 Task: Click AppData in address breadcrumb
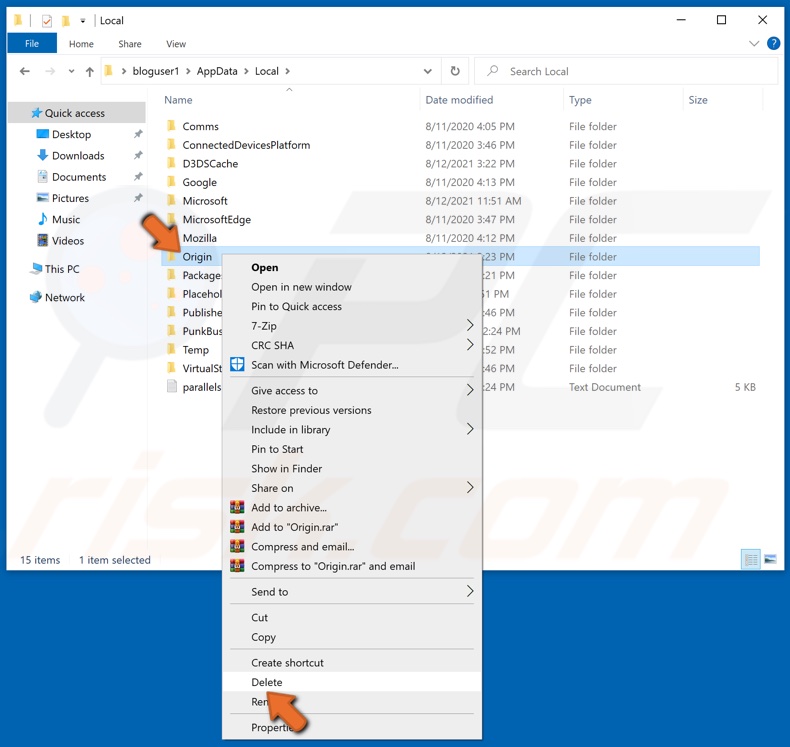pos(217,71)
